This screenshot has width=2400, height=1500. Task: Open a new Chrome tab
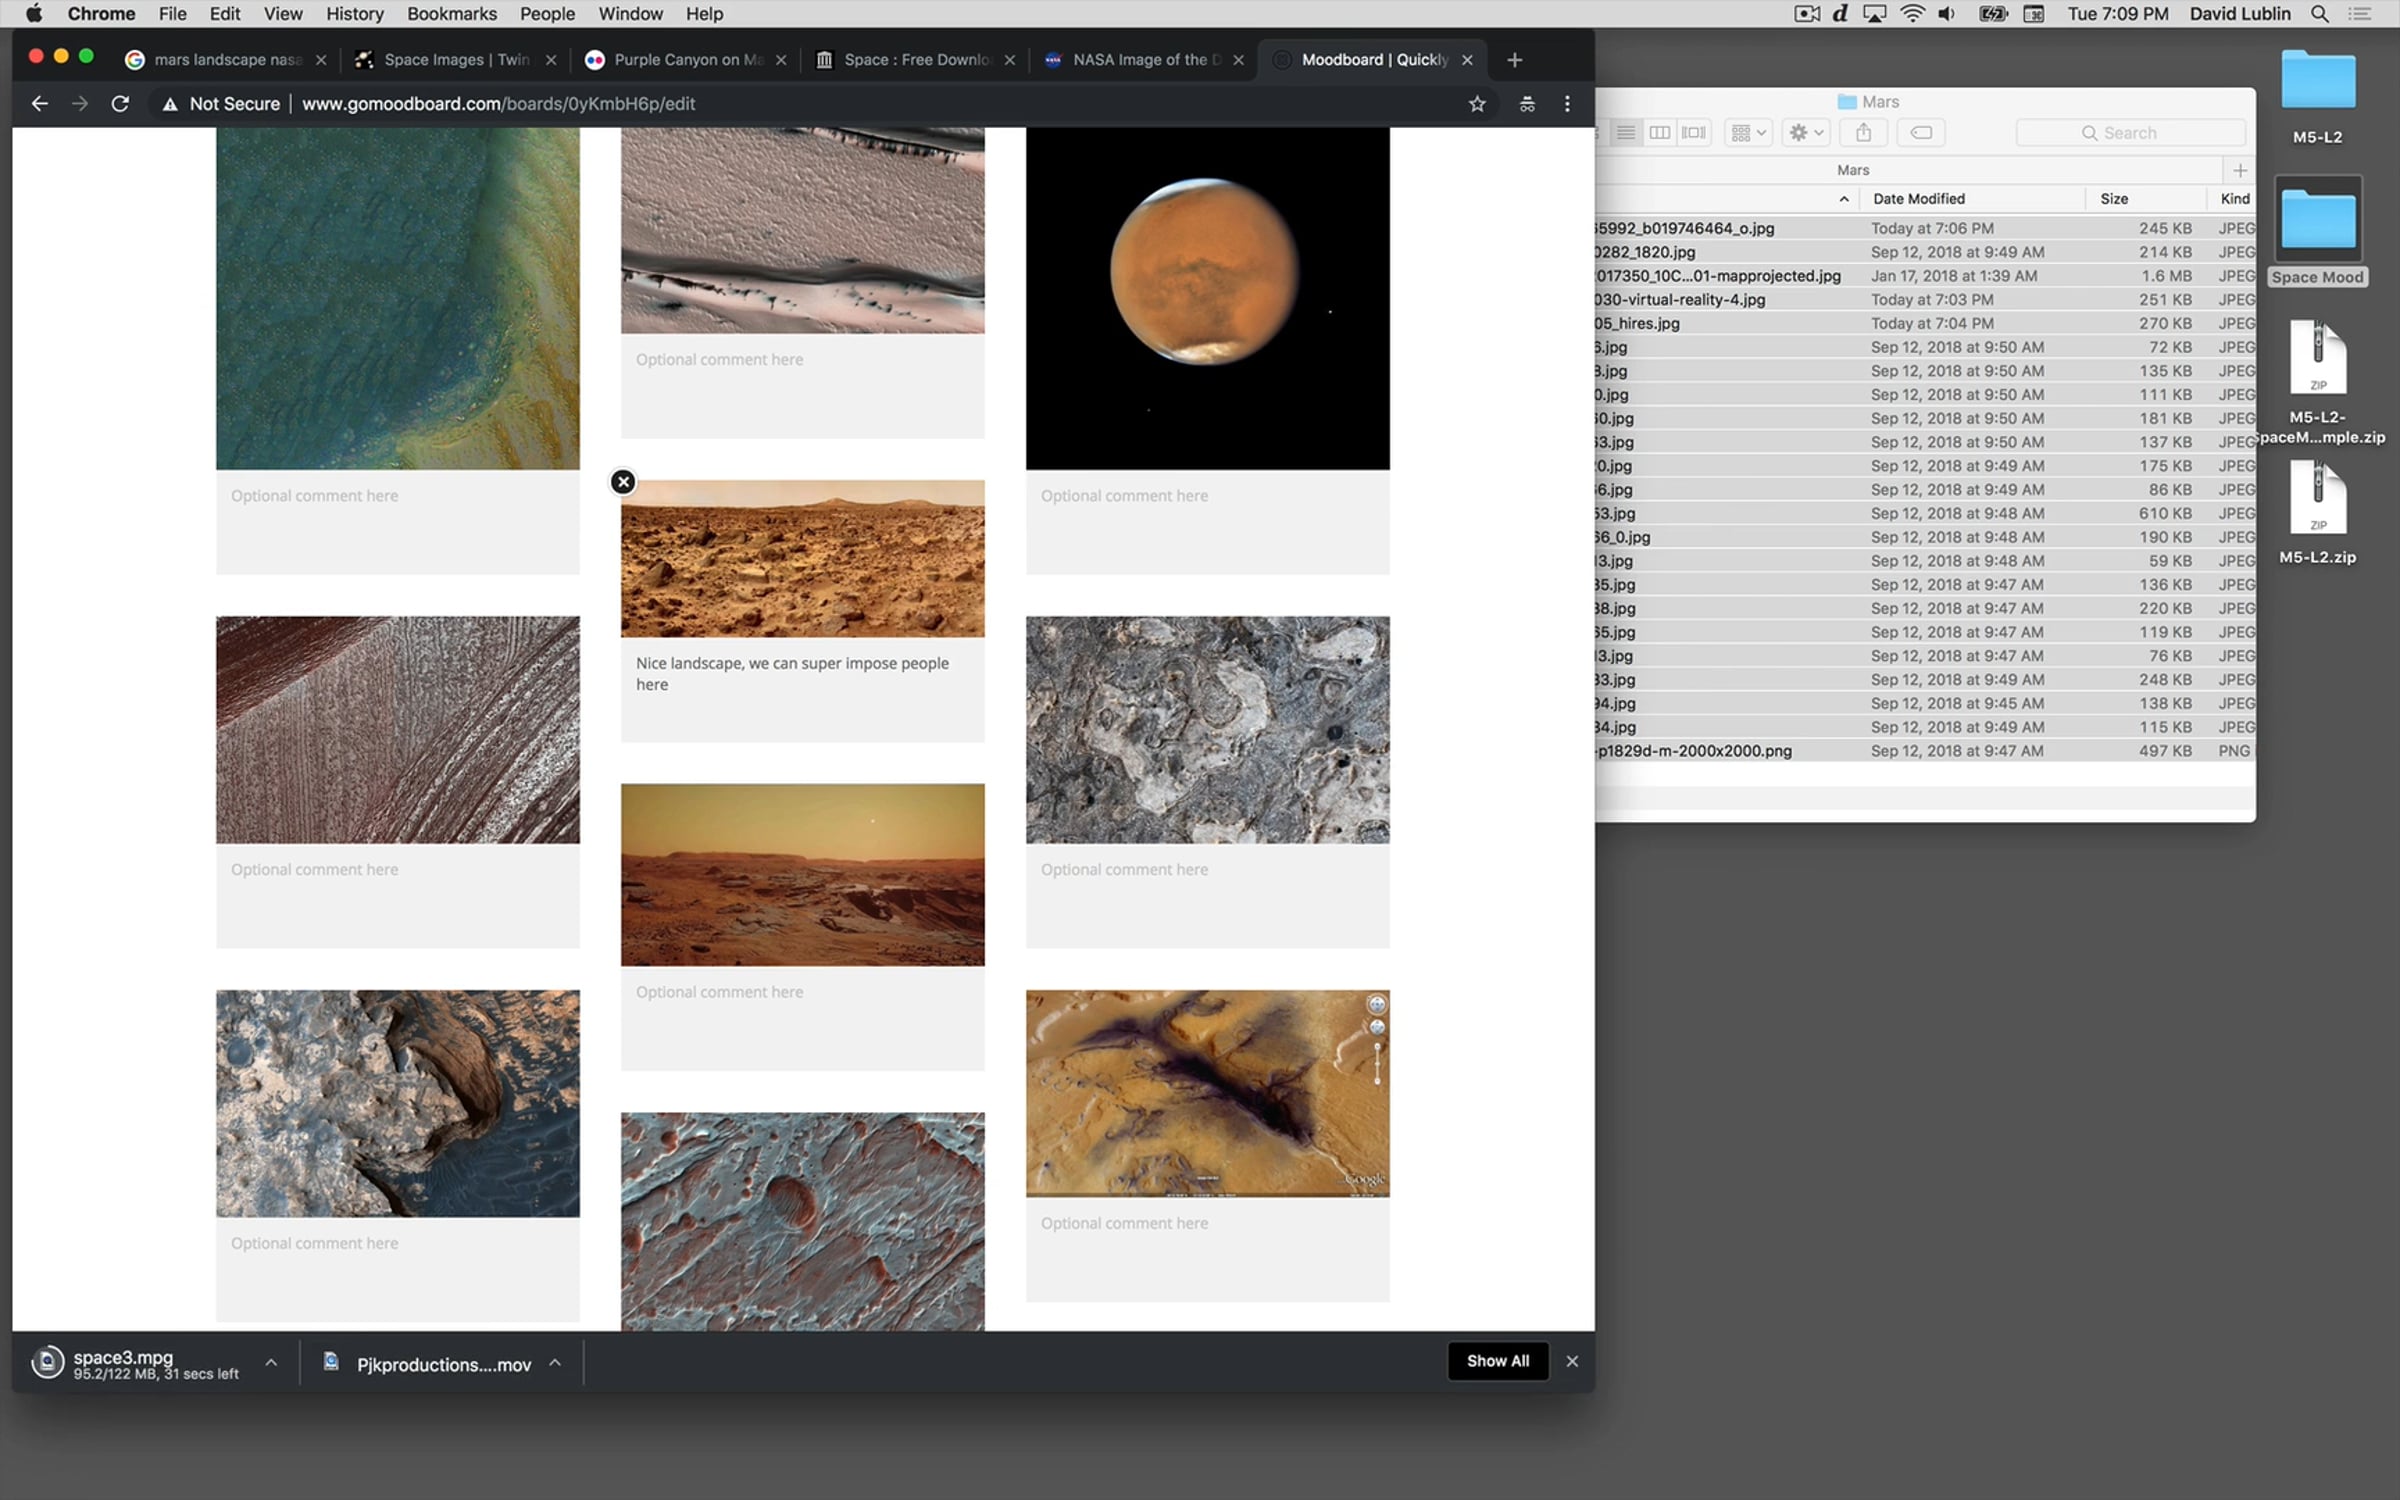pos(1514,60)
